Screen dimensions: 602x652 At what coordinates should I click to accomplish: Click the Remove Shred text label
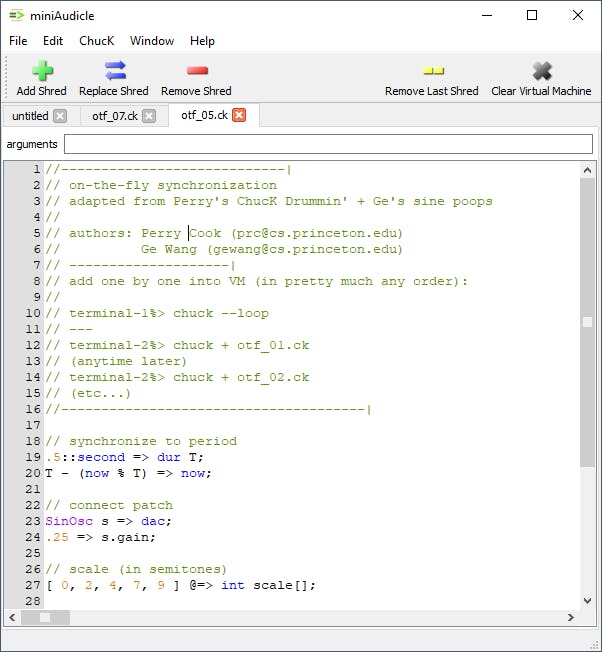tap(196, 91)
